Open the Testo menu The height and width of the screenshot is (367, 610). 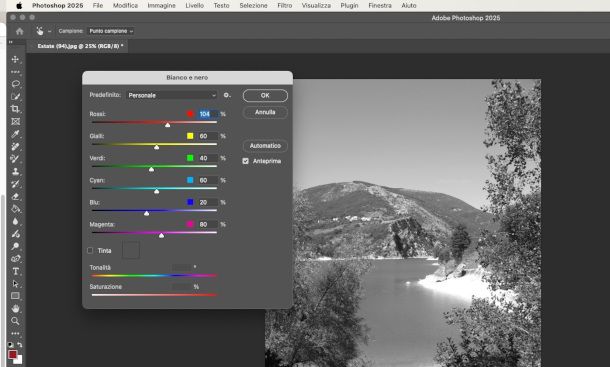tap(221, 5)
